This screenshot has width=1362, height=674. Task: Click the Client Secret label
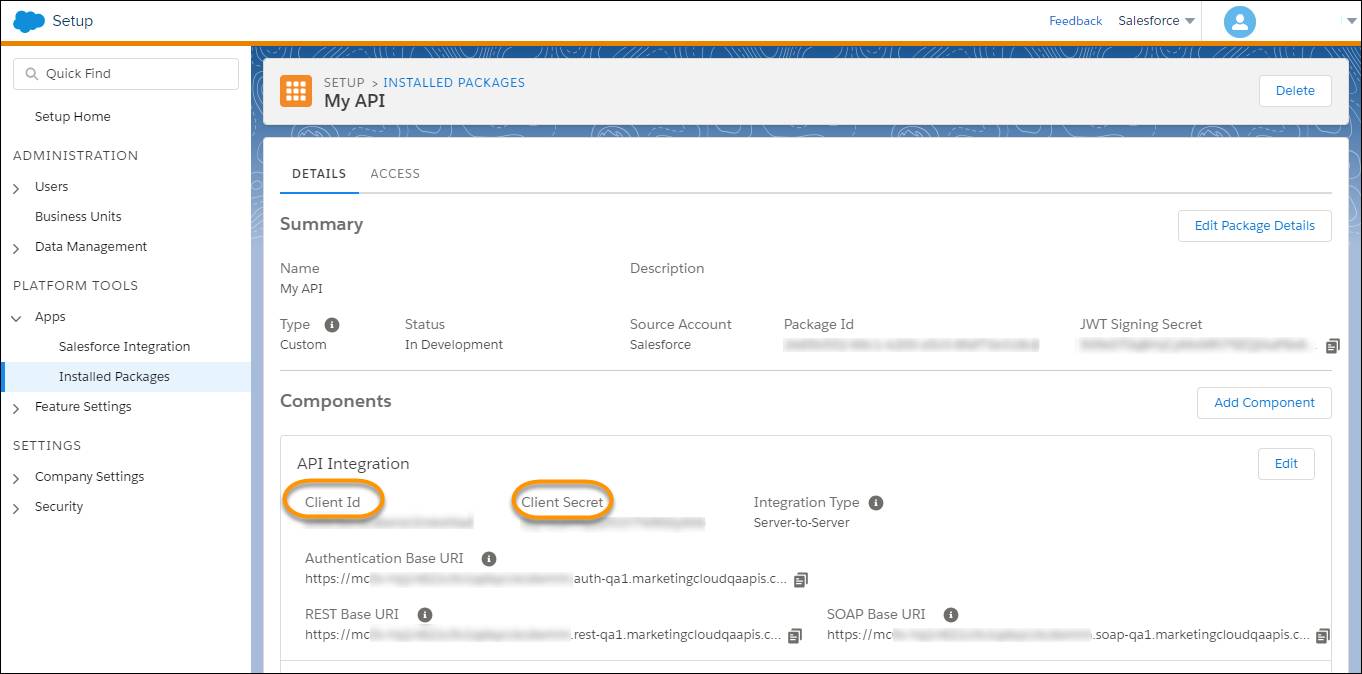point(562,502)
